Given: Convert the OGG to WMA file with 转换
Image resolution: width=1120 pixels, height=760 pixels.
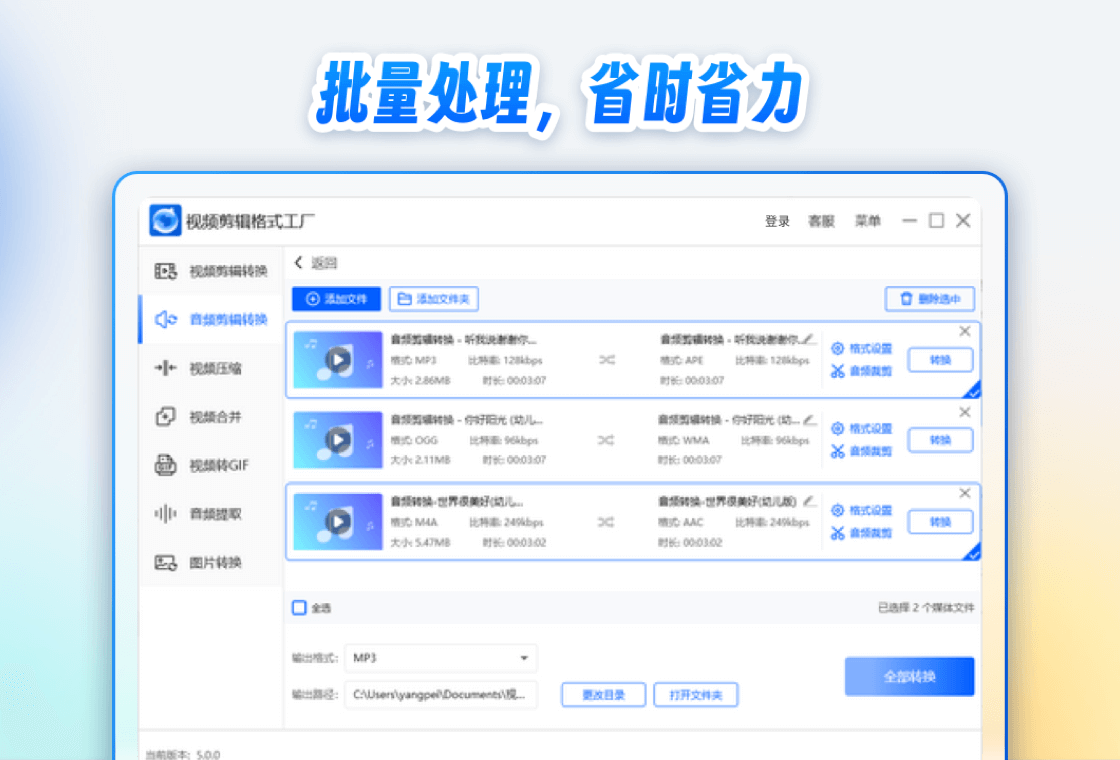Looking at the screenshot, I should coord(940,440).
